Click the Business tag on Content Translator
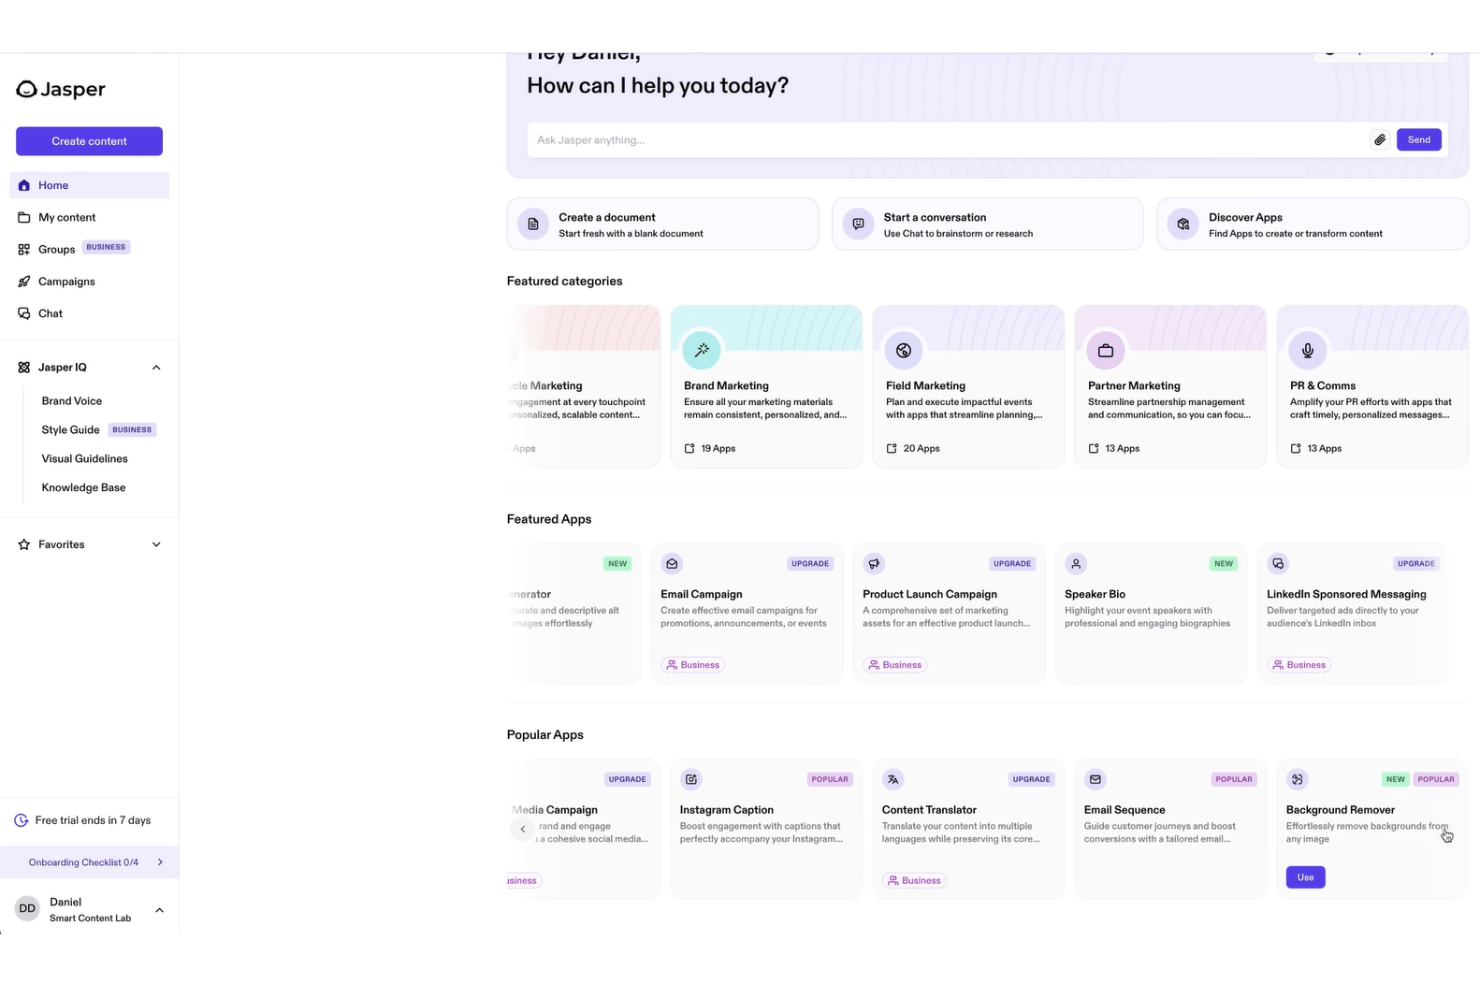Viewport: 1480px width, 987px height. pyautogui.click(x=914, y=881)
